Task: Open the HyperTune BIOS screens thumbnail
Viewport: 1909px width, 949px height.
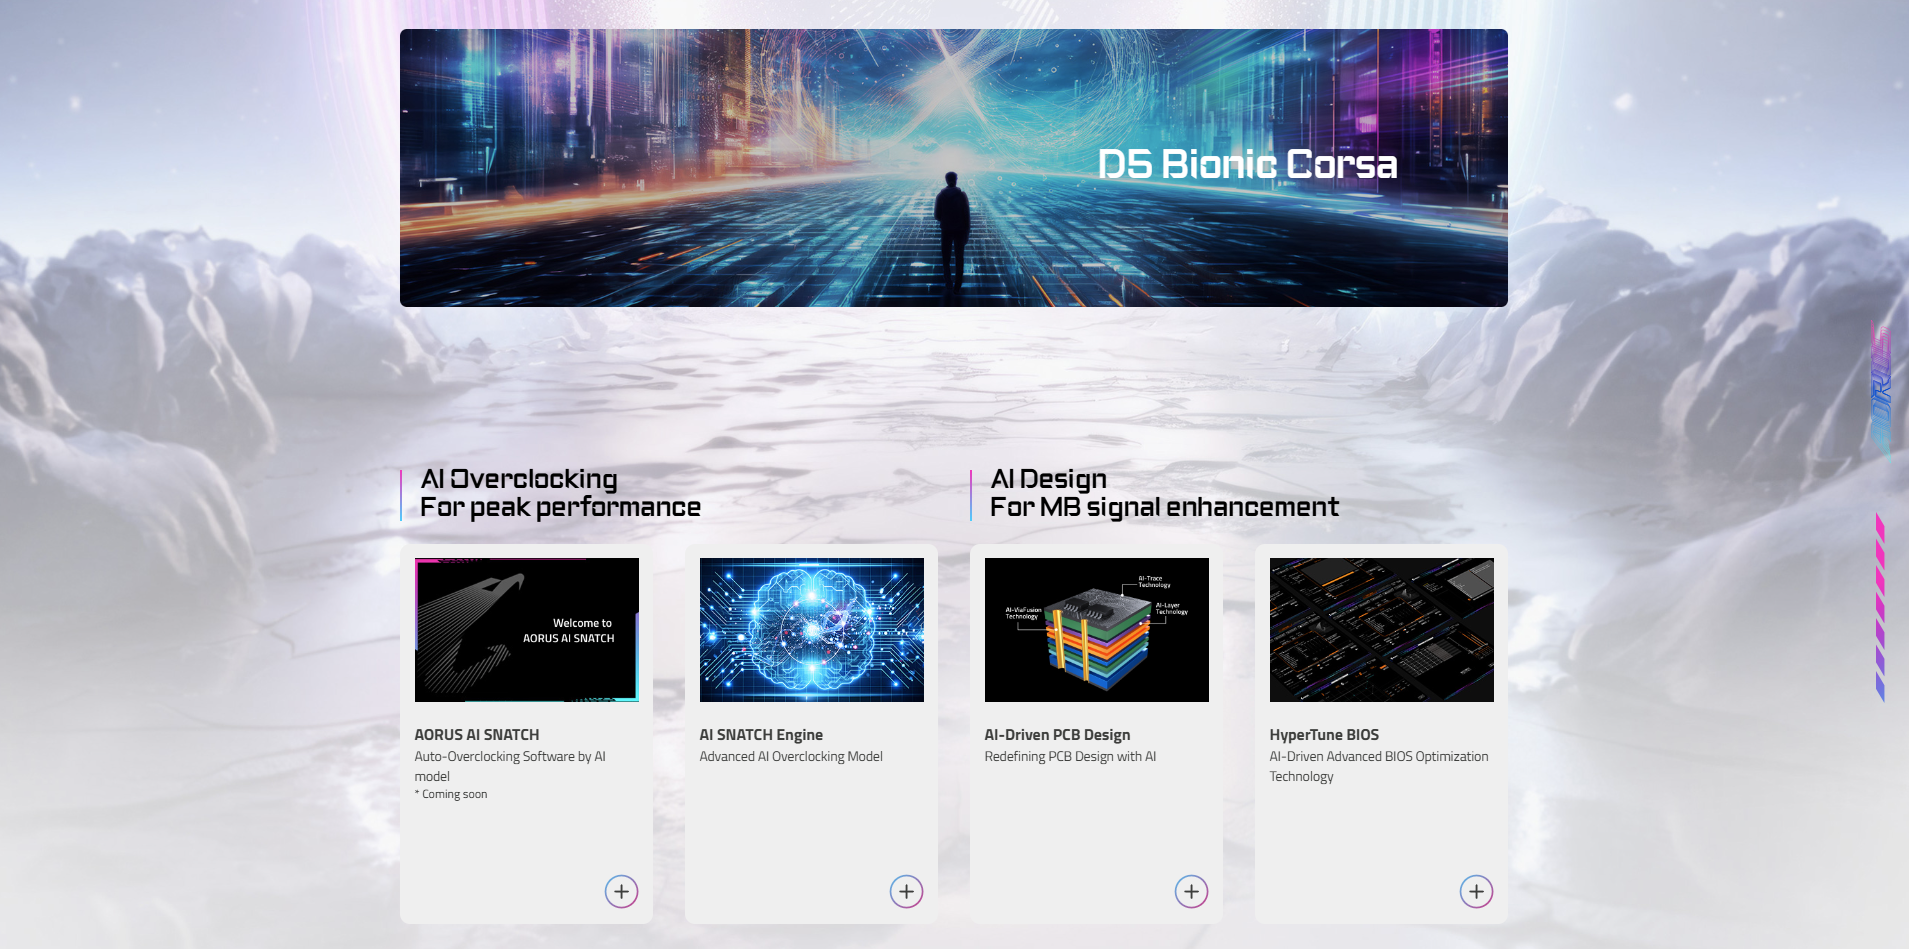Action: point(1382,630)
